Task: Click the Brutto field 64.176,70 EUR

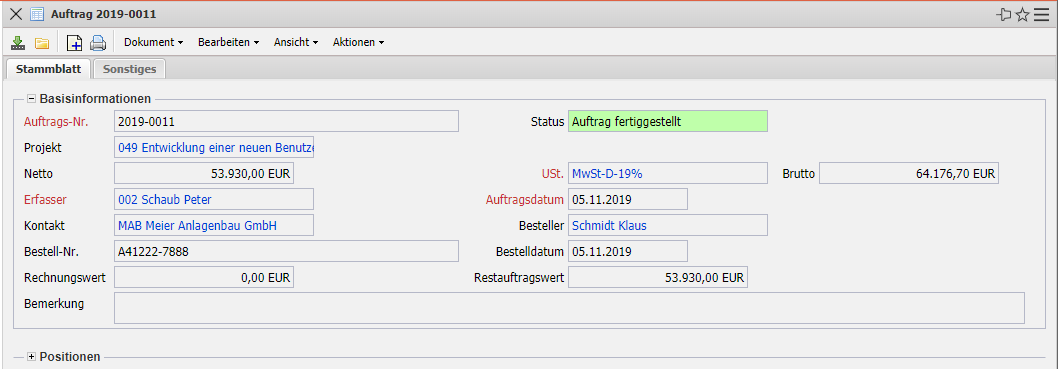Action: 909,173
